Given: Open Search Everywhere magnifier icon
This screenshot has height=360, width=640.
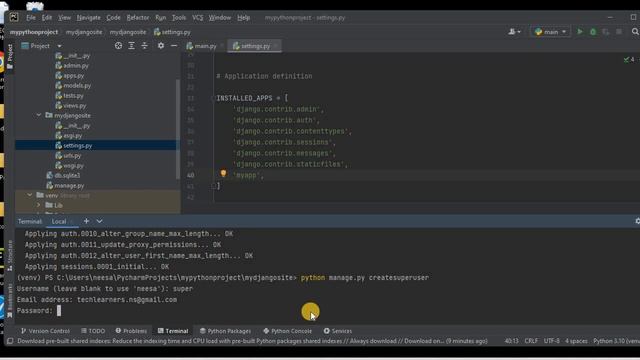Looking at the screenshot, I should 635,32.
